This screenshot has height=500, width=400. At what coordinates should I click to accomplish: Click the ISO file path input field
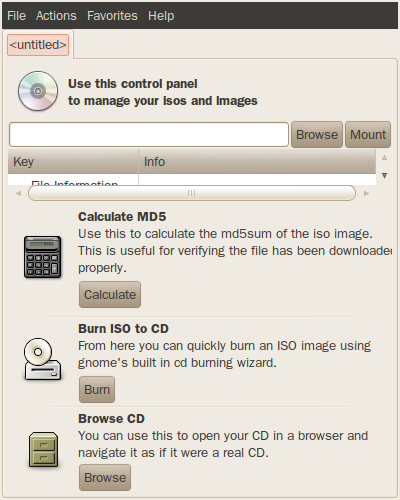[x=149, y=135]
